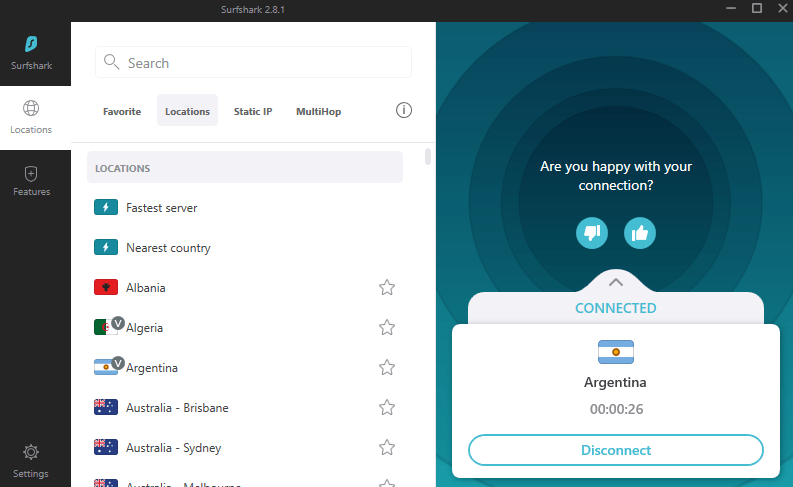The height and width of the screenshot is (487, 793).
Task: Click the Argentina flag in the connected card
Action: [x=615, y=352]
